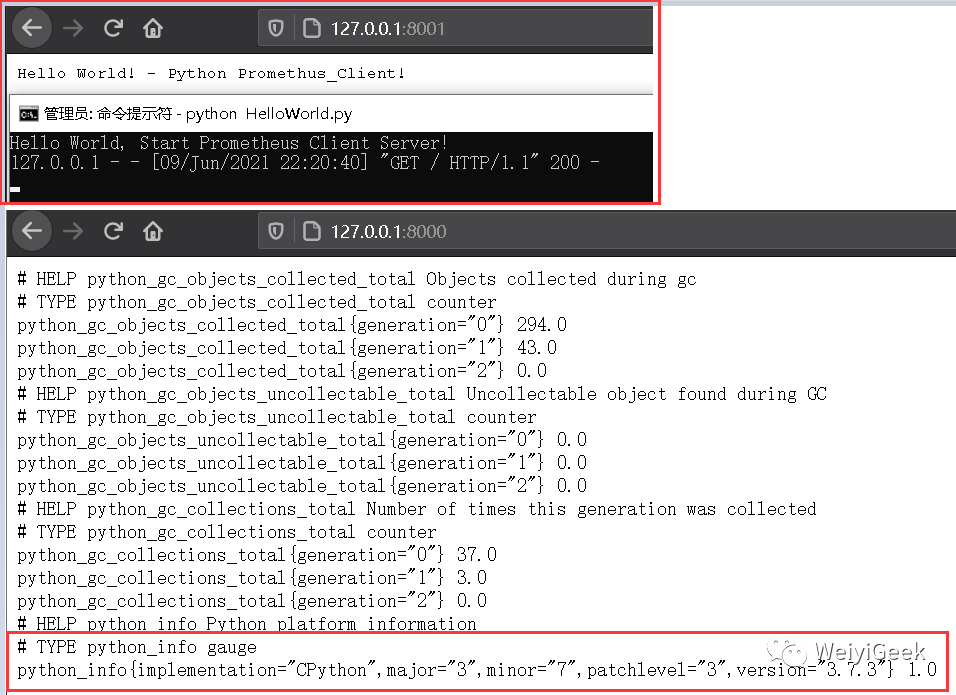Viewport: 956px width, 695px height.
Task: Click TYPE python_gc_collections_total counter line
Action: pyautogui.click(x=227, y=533)
